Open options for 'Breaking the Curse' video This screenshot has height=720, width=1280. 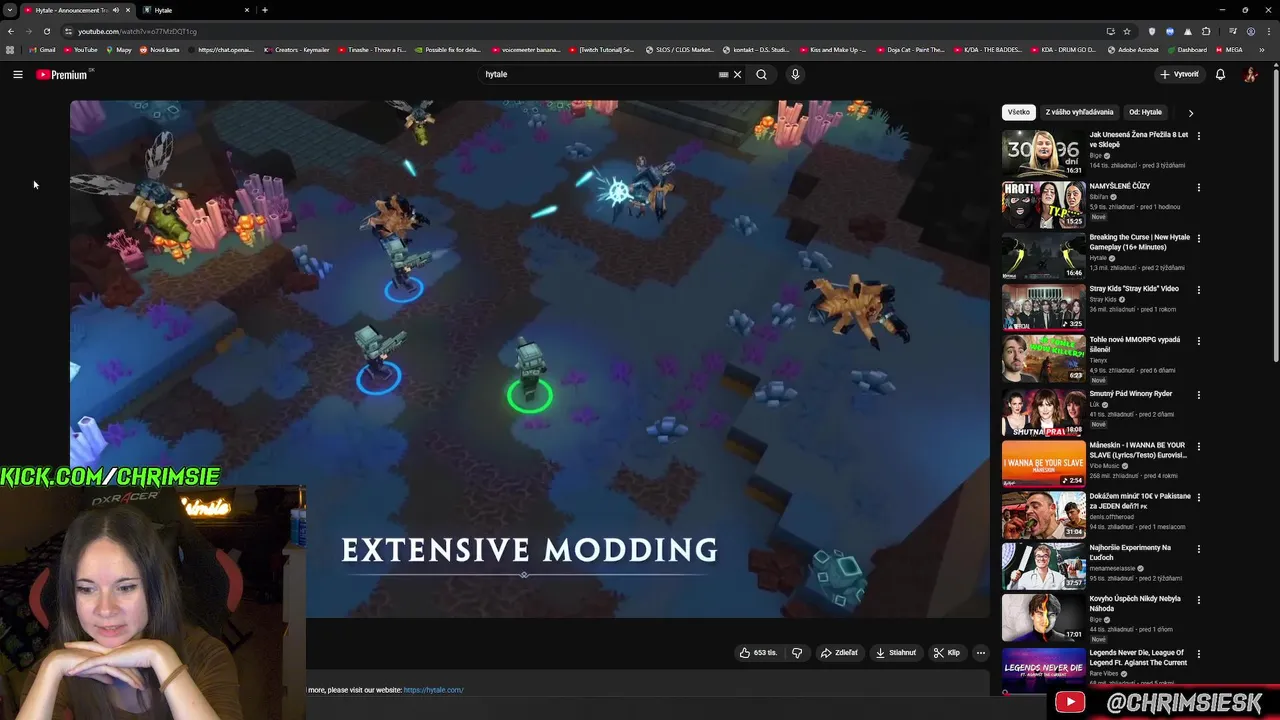1198,239
